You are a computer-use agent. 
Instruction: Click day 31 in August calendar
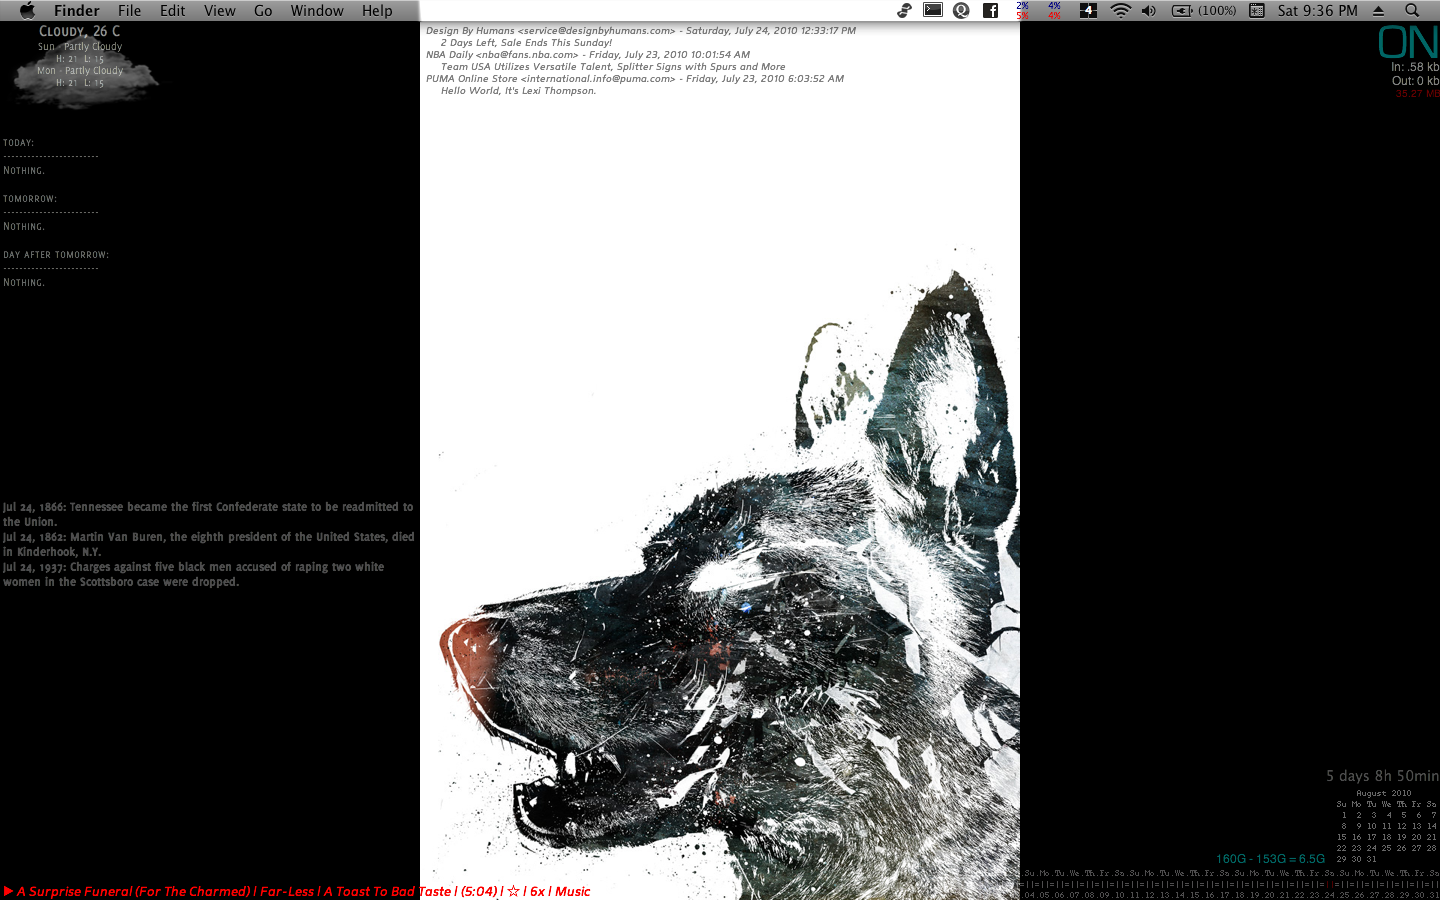(x=1371, y=859)
